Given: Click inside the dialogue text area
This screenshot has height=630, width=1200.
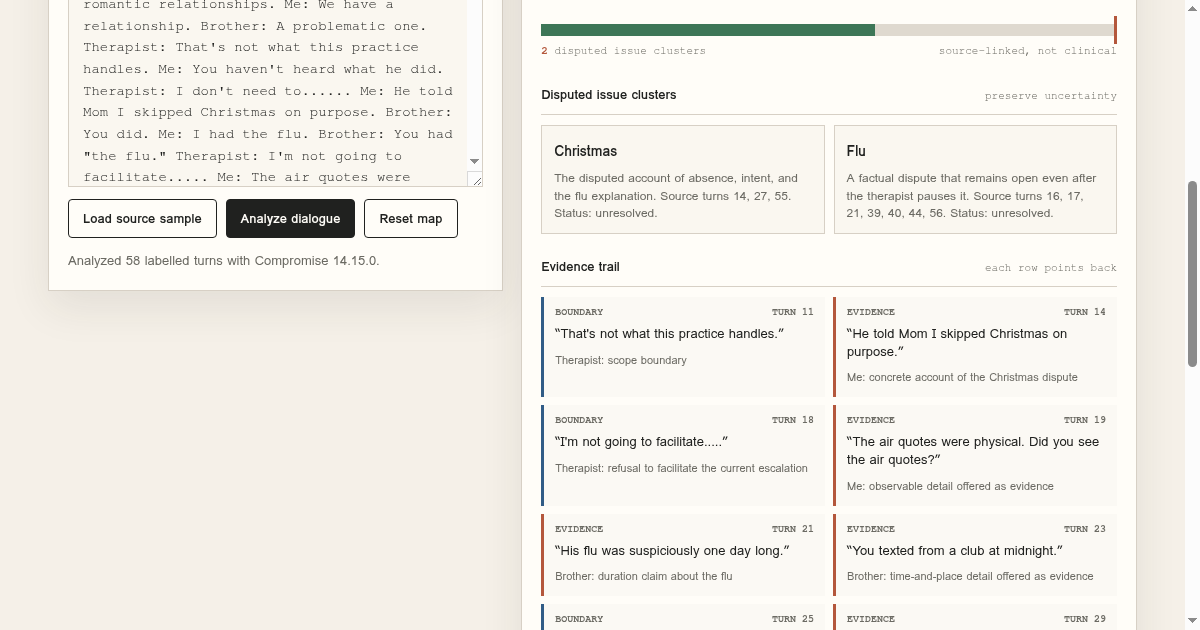Looking at the screenshot, I should point(268,92).
